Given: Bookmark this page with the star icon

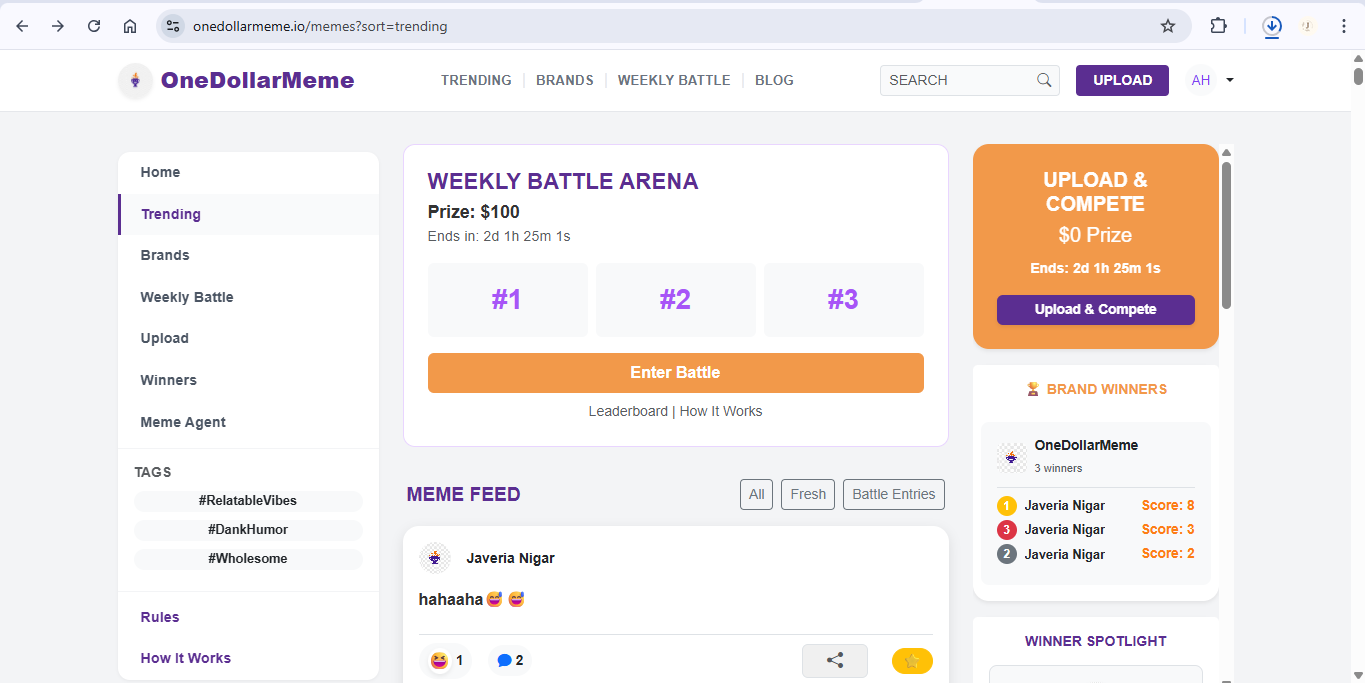Looking at the screenshot, I should 1167,26.
